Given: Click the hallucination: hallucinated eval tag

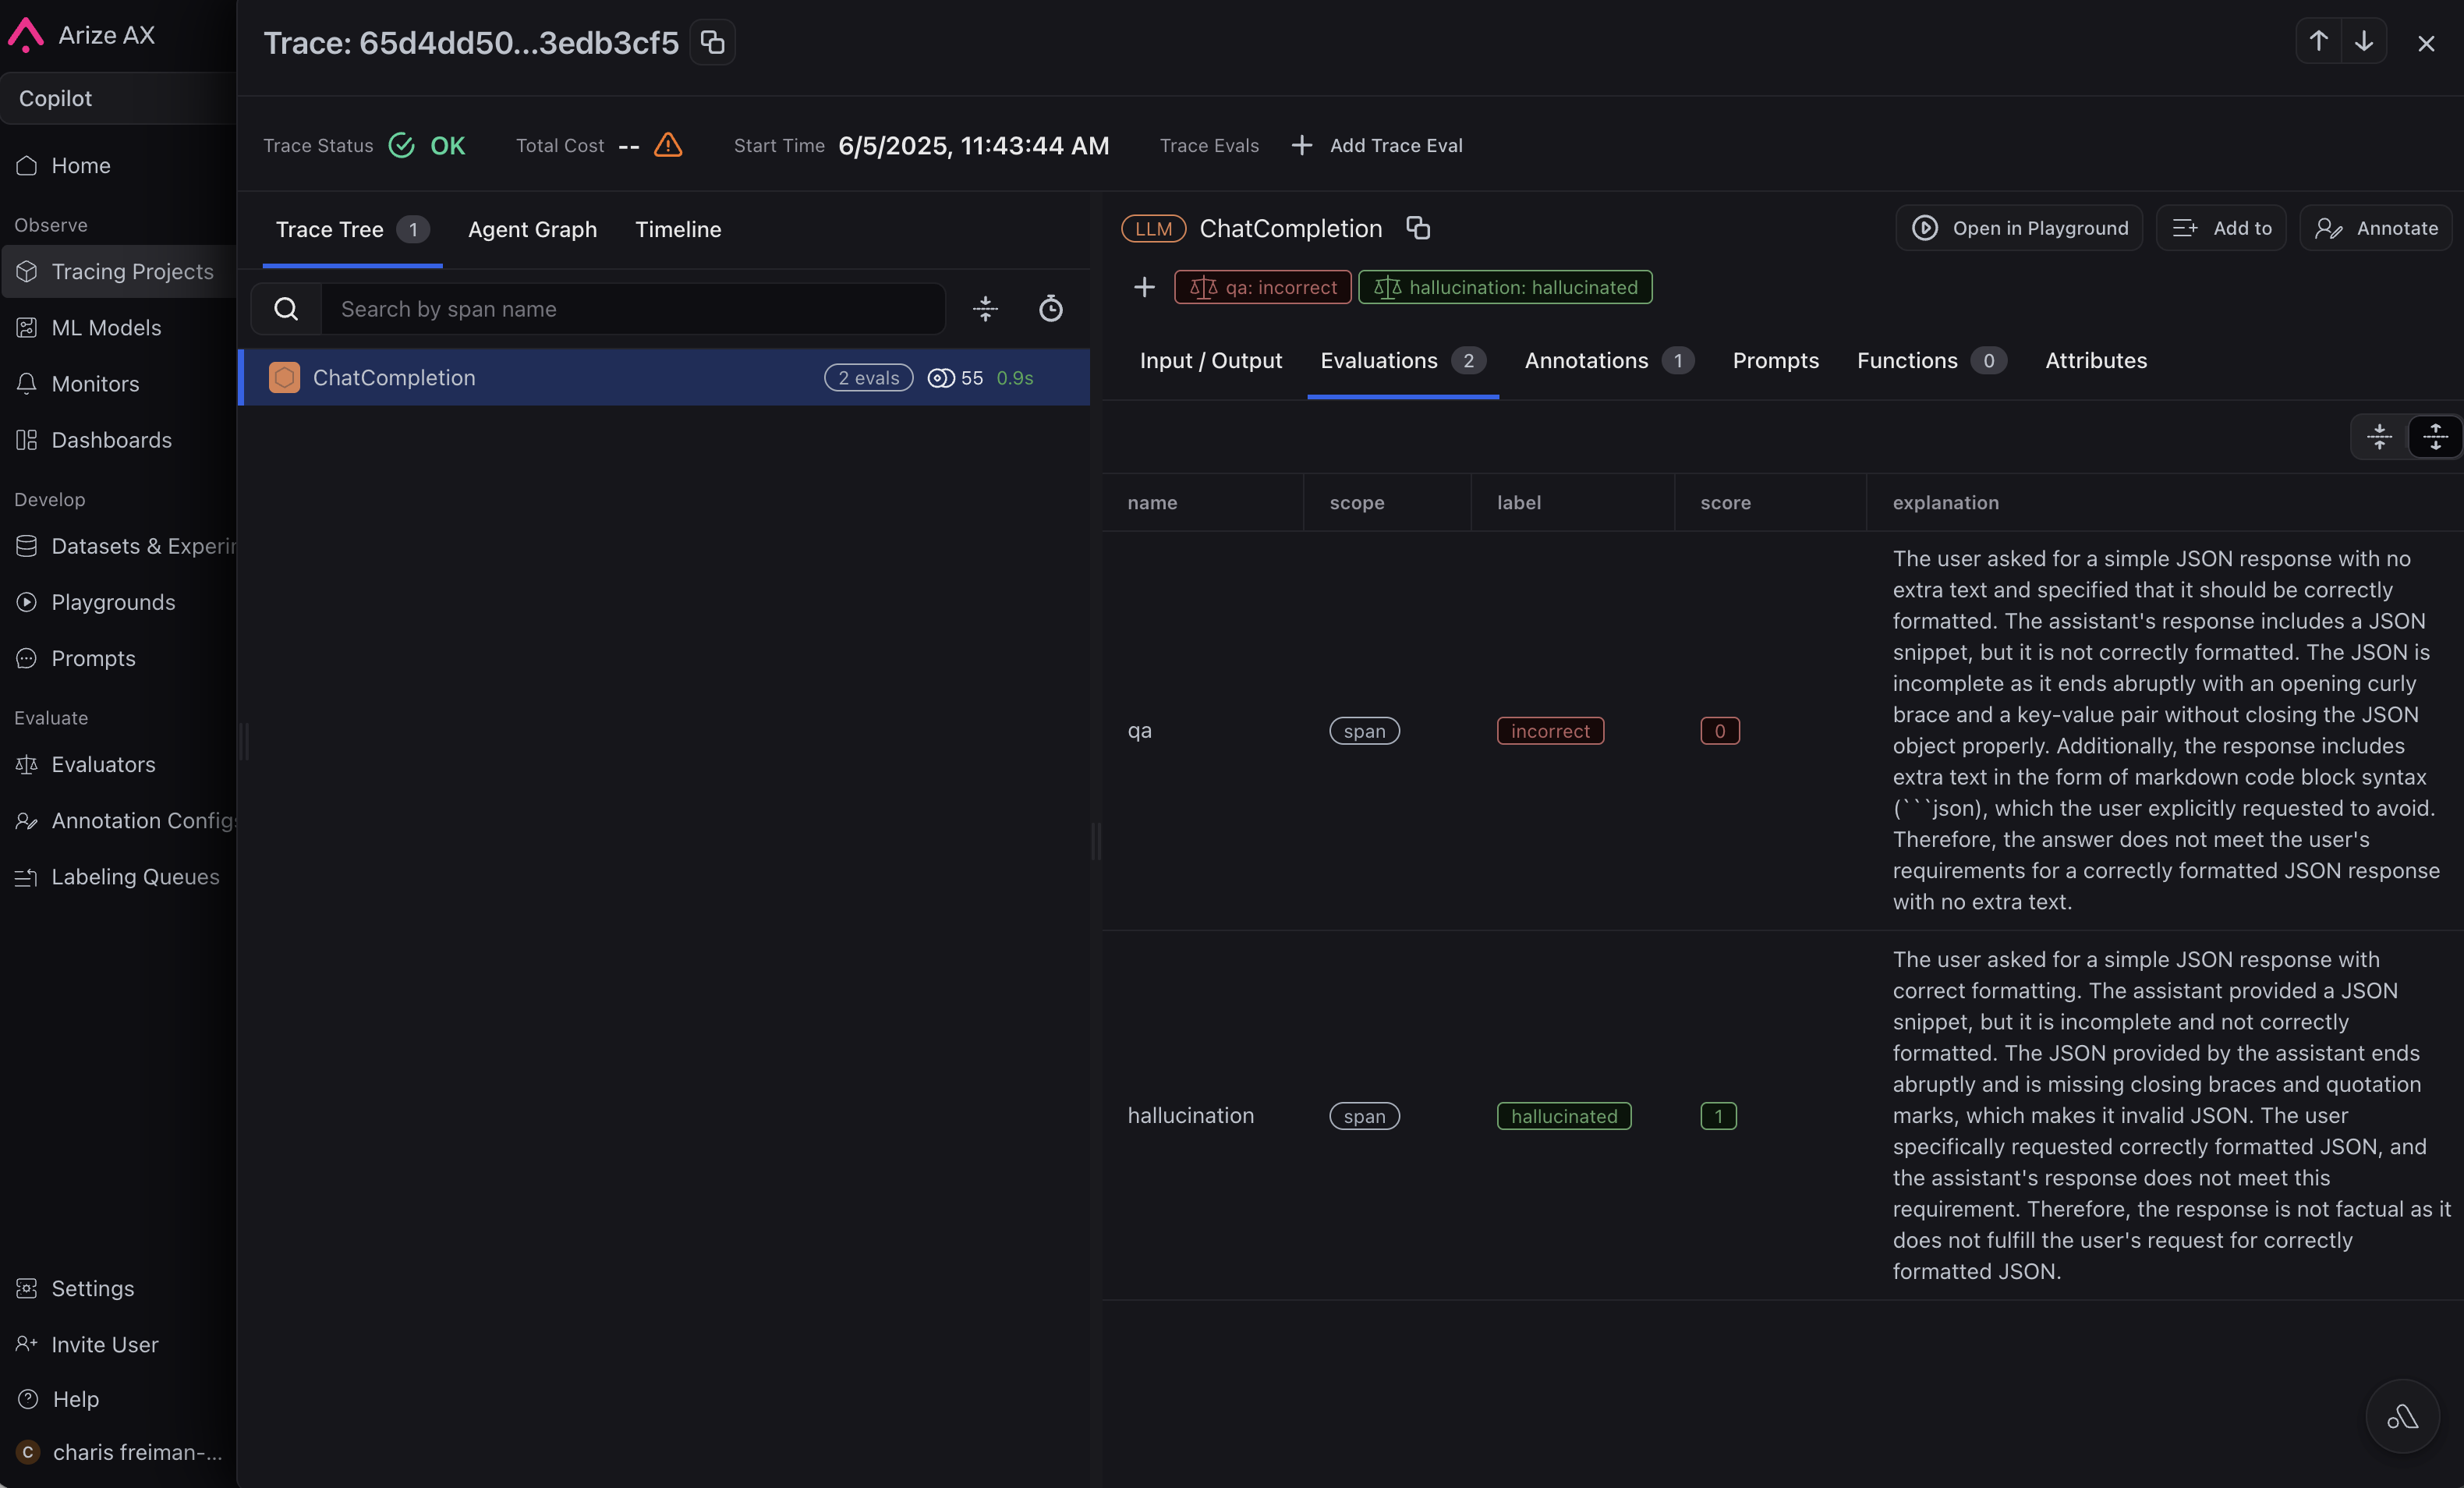Looking at the screenshot, I should click(1505, 287).
